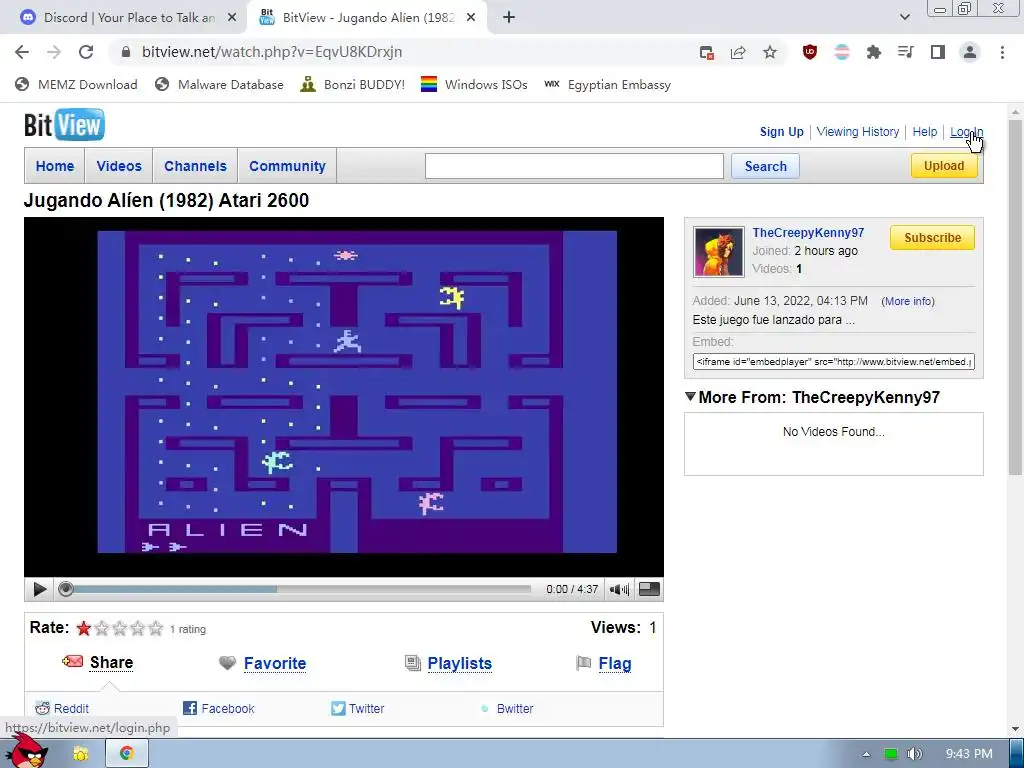
Task: Select the embed code text field
Action: point(833,361)
